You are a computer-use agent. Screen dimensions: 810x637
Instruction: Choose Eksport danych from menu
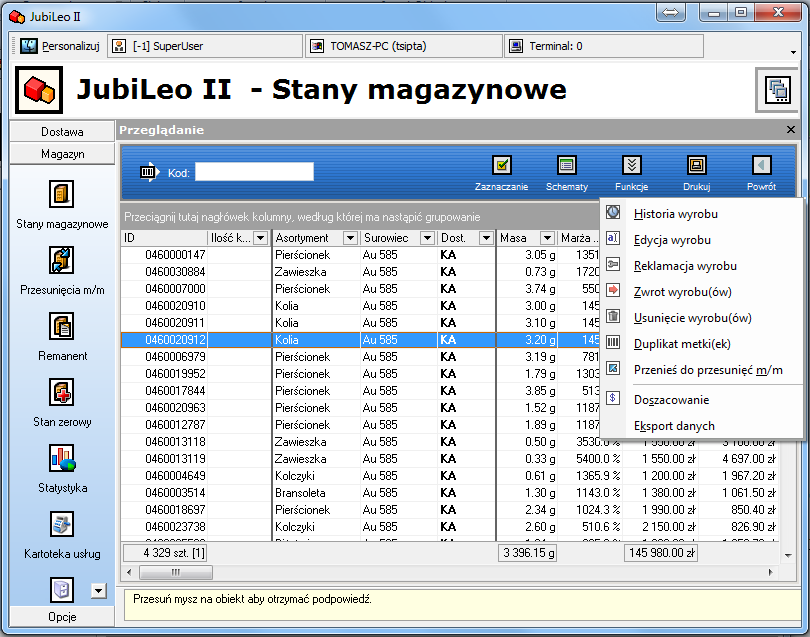click(x=702, y=426)
